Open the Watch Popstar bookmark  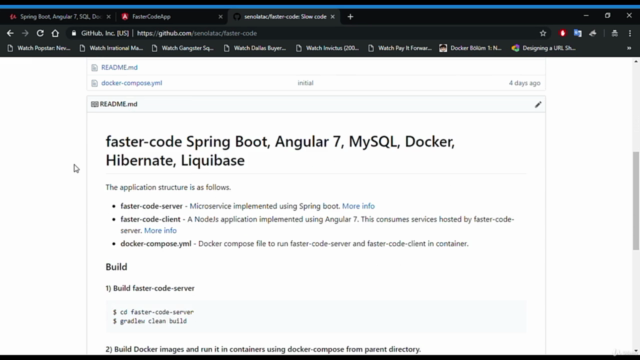(39, 48)
